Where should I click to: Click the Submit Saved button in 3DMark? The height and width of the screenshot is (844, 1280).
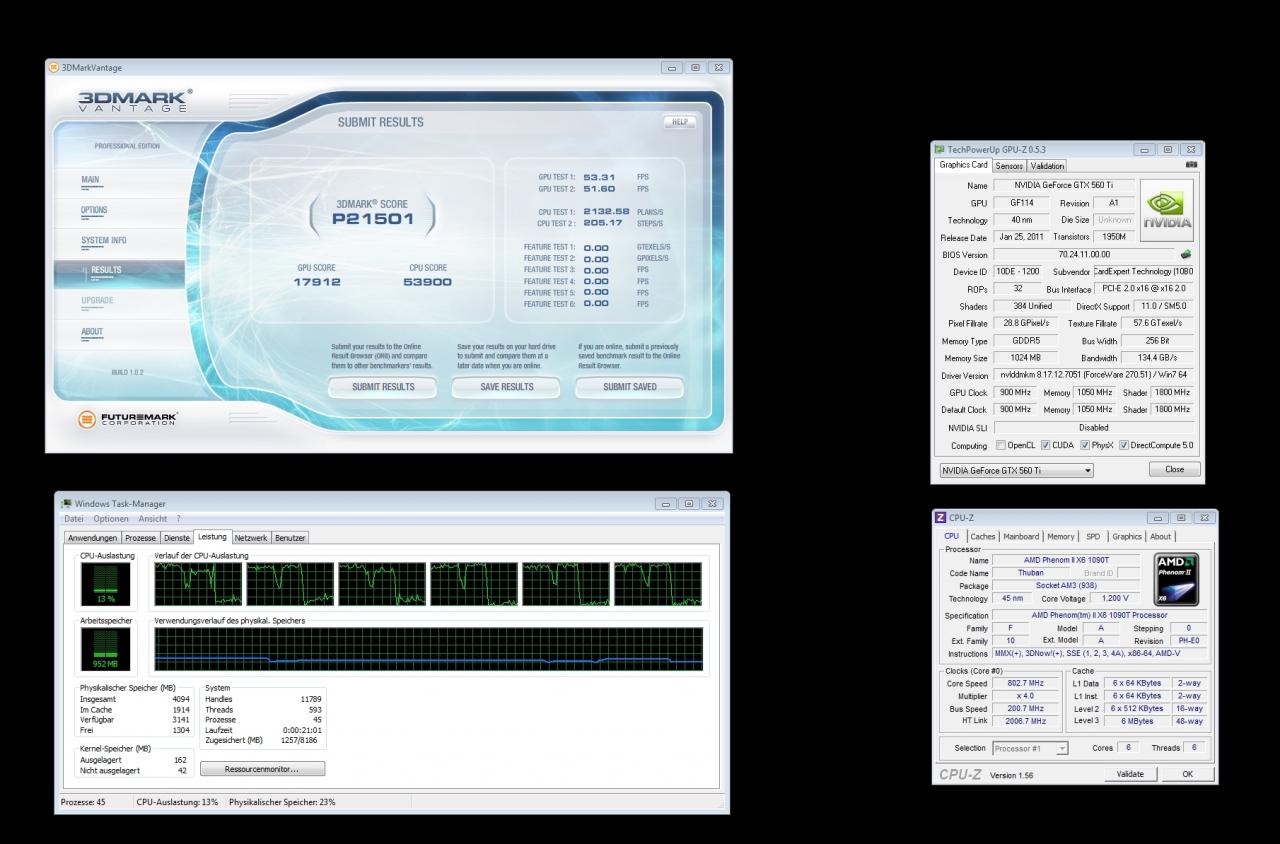click(630, 387)
